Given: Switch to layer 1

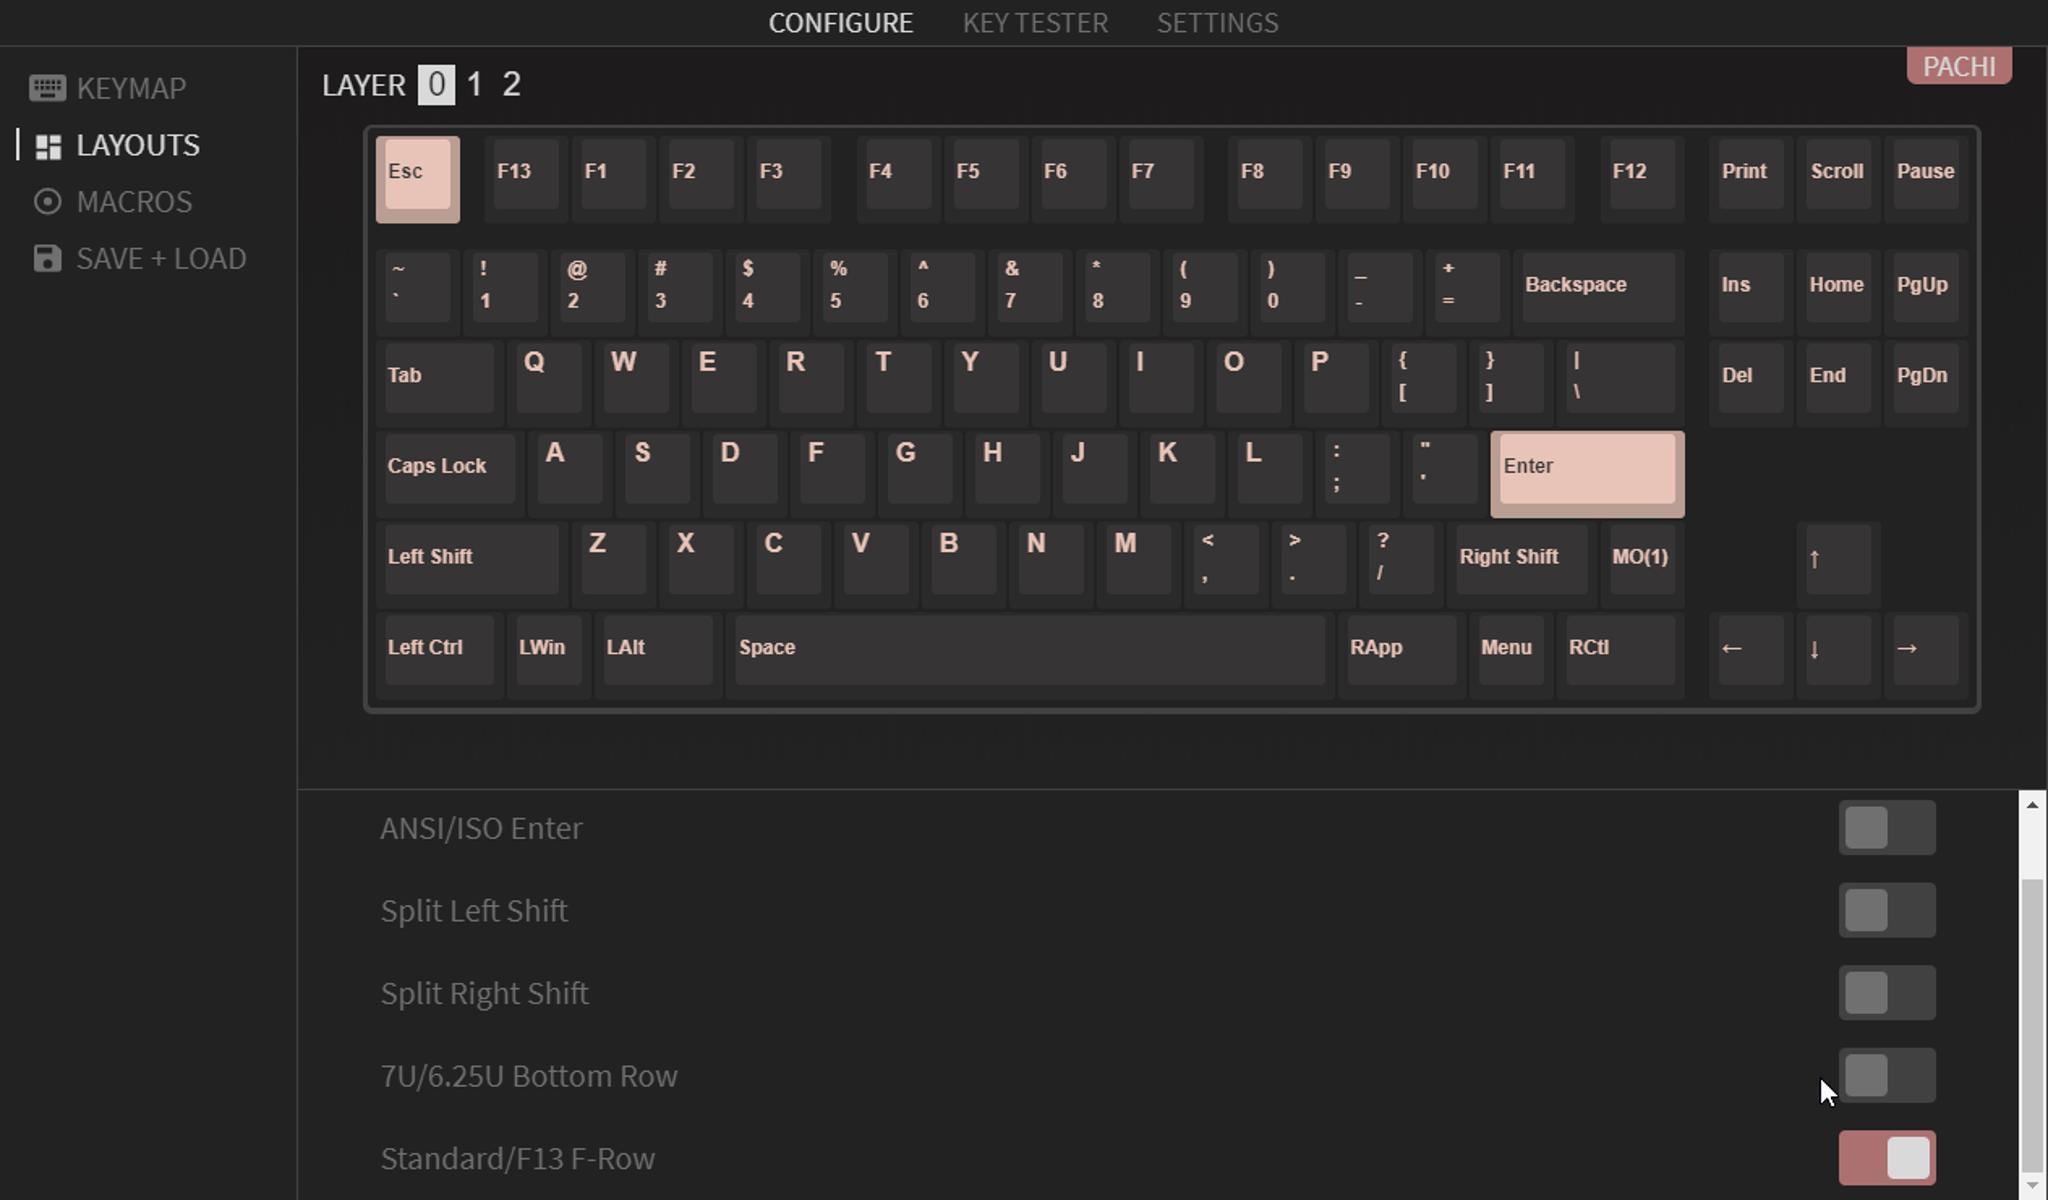Looking at the screenshot, I should (475, 85).
